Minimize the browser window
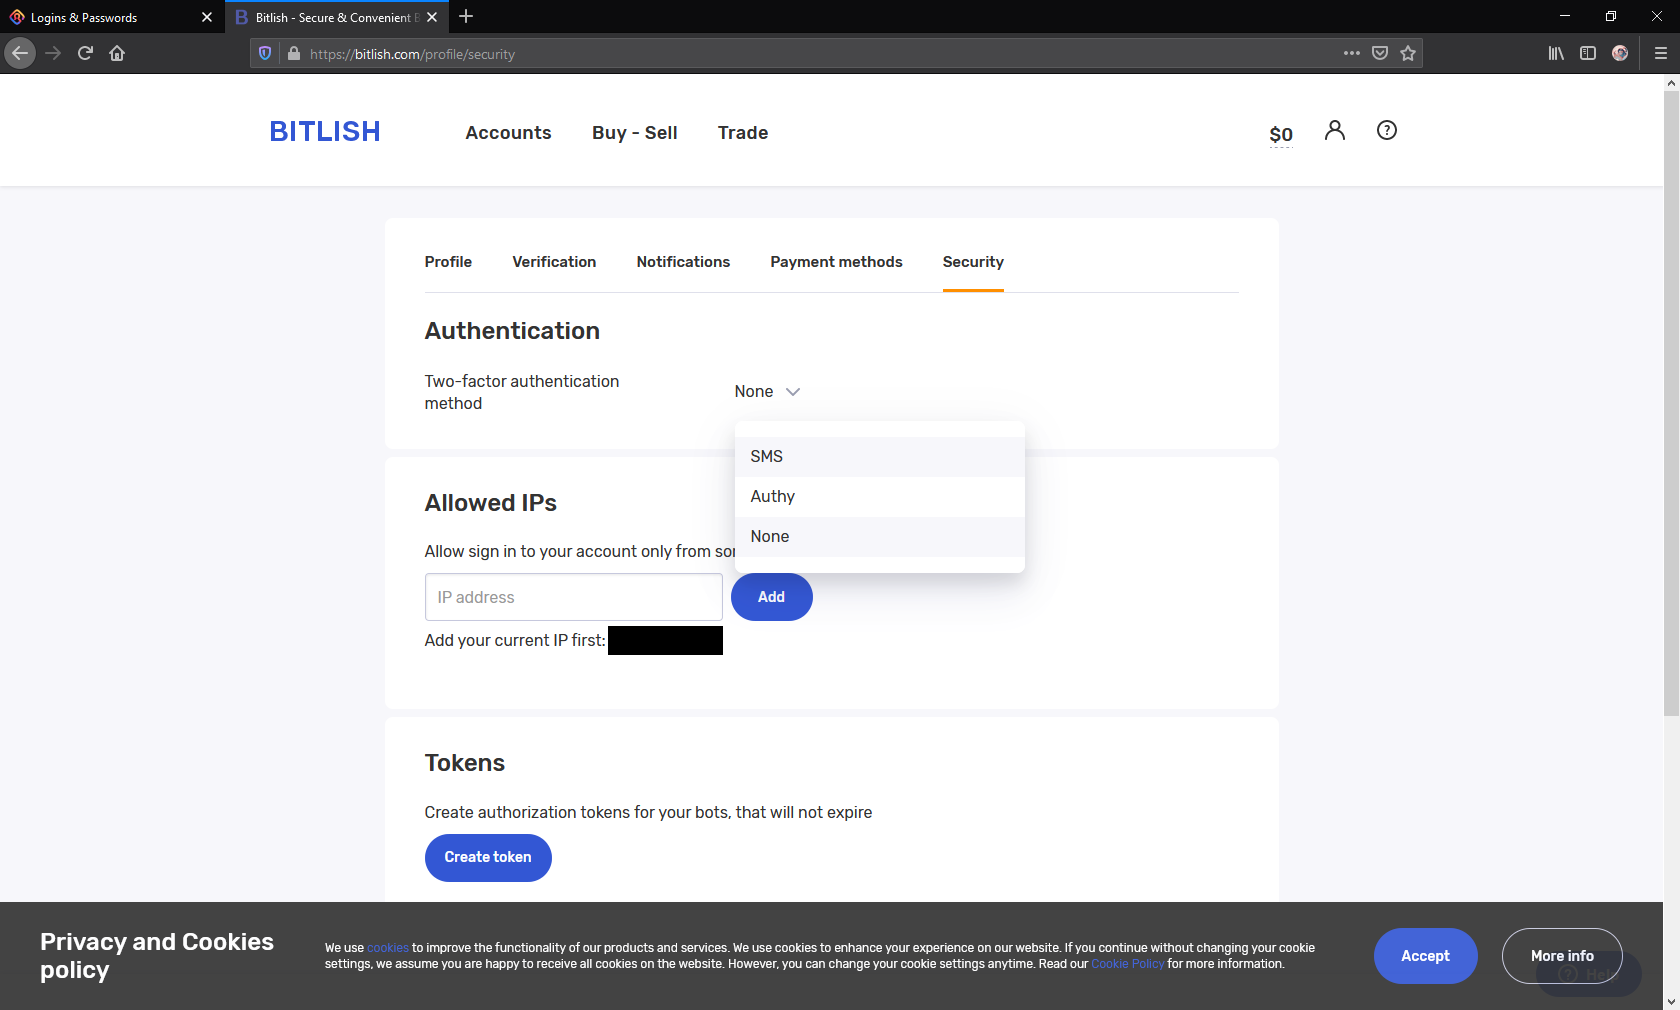The width and height of the screenshot is (1680, 1010). point(1565,16)
